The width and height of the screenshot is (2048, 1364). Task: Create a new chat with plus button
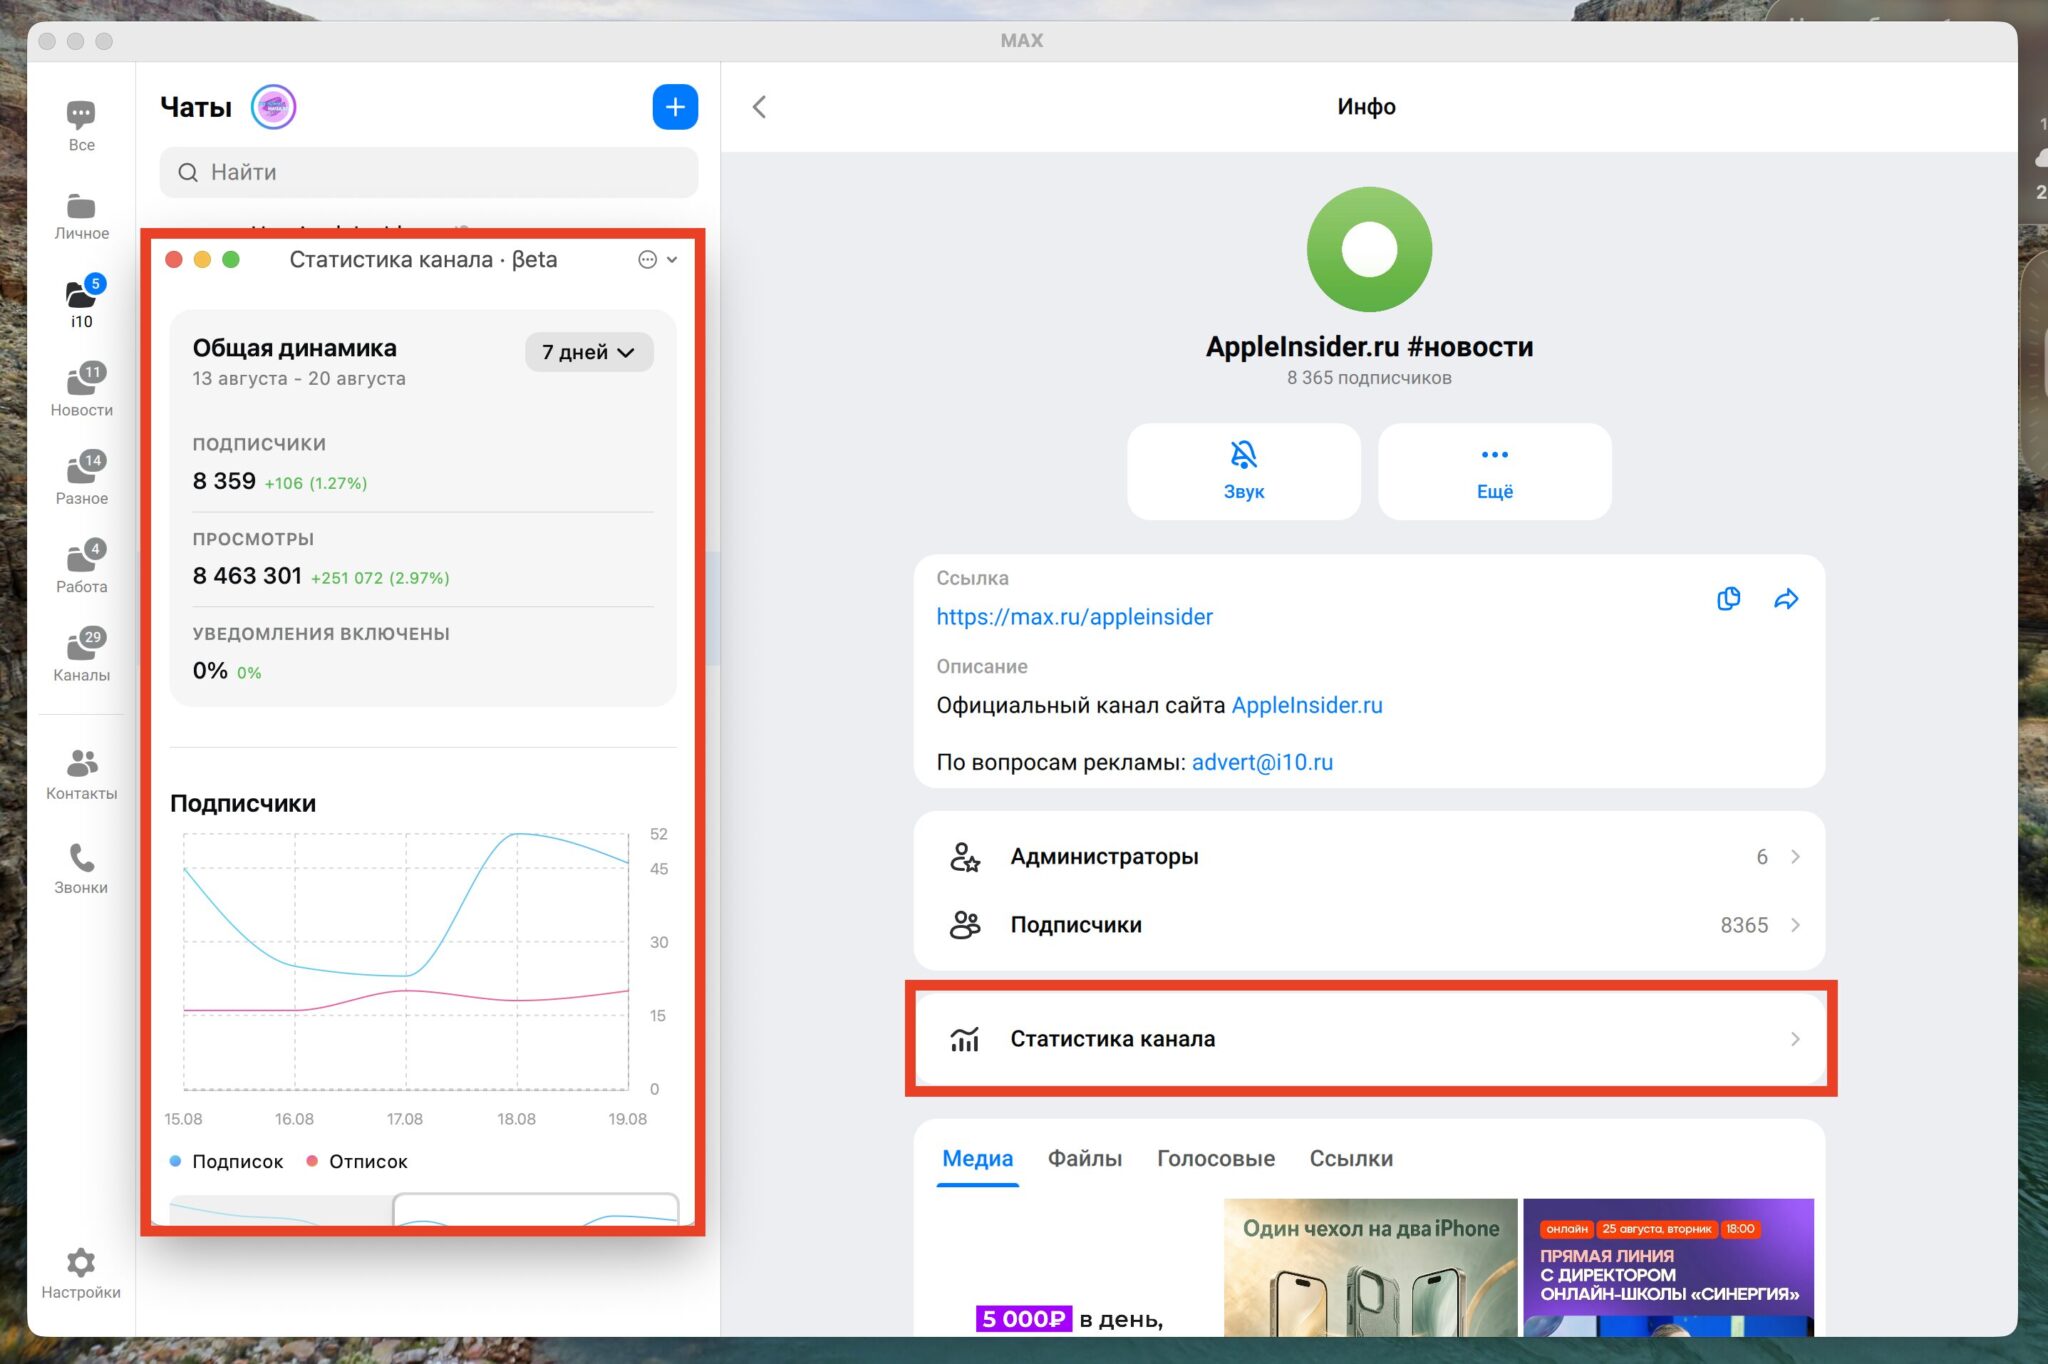[675, 107]
